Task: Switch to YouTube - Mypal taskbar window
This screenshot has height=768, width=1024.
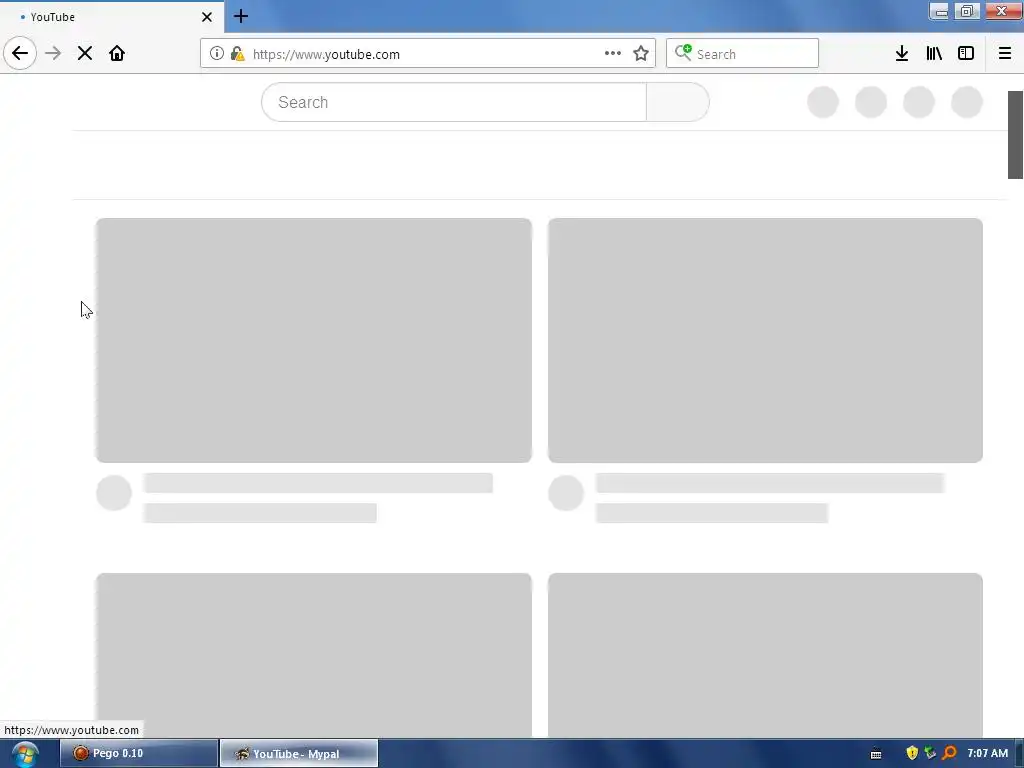Action: pos(298,754)
